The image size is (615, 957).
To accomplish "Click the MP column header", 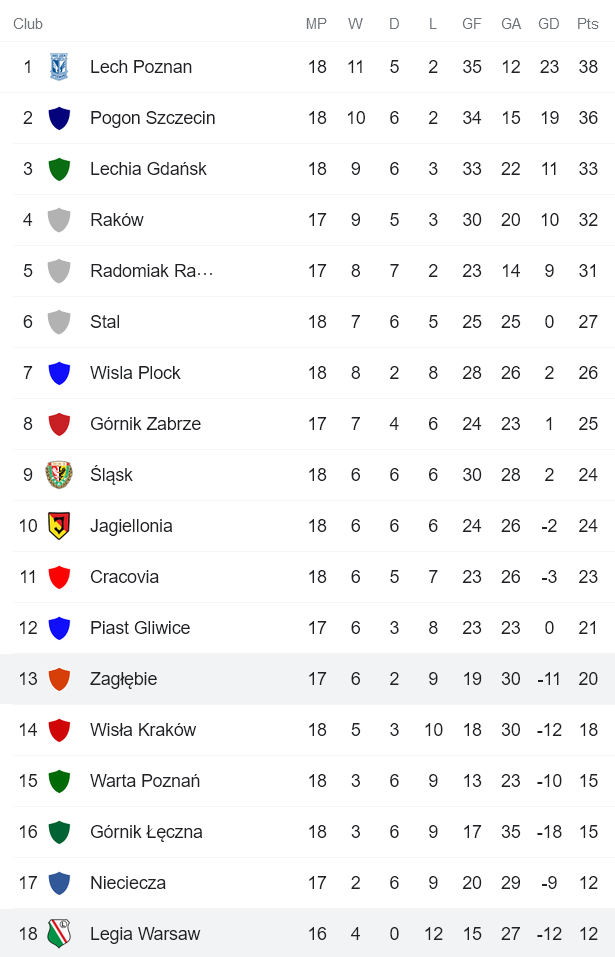I will [316, 24].
